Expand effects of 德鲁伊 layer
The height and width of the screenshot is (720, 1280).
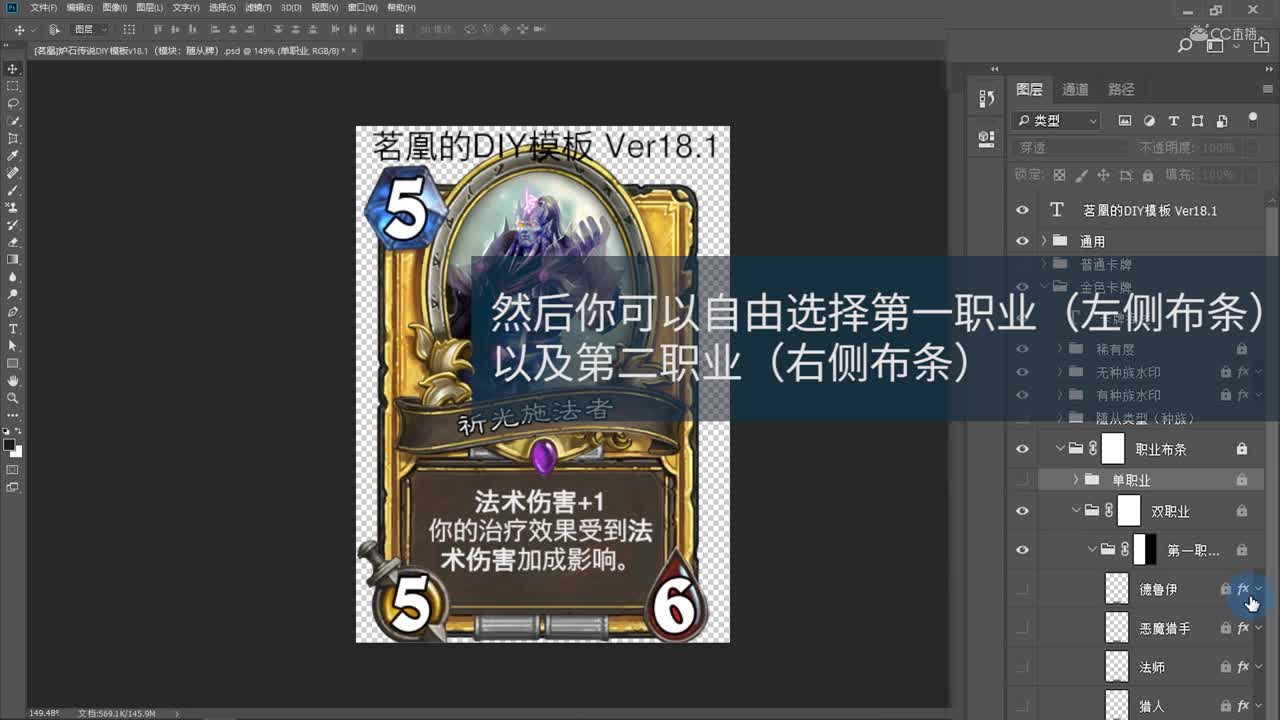point(1259,589)
